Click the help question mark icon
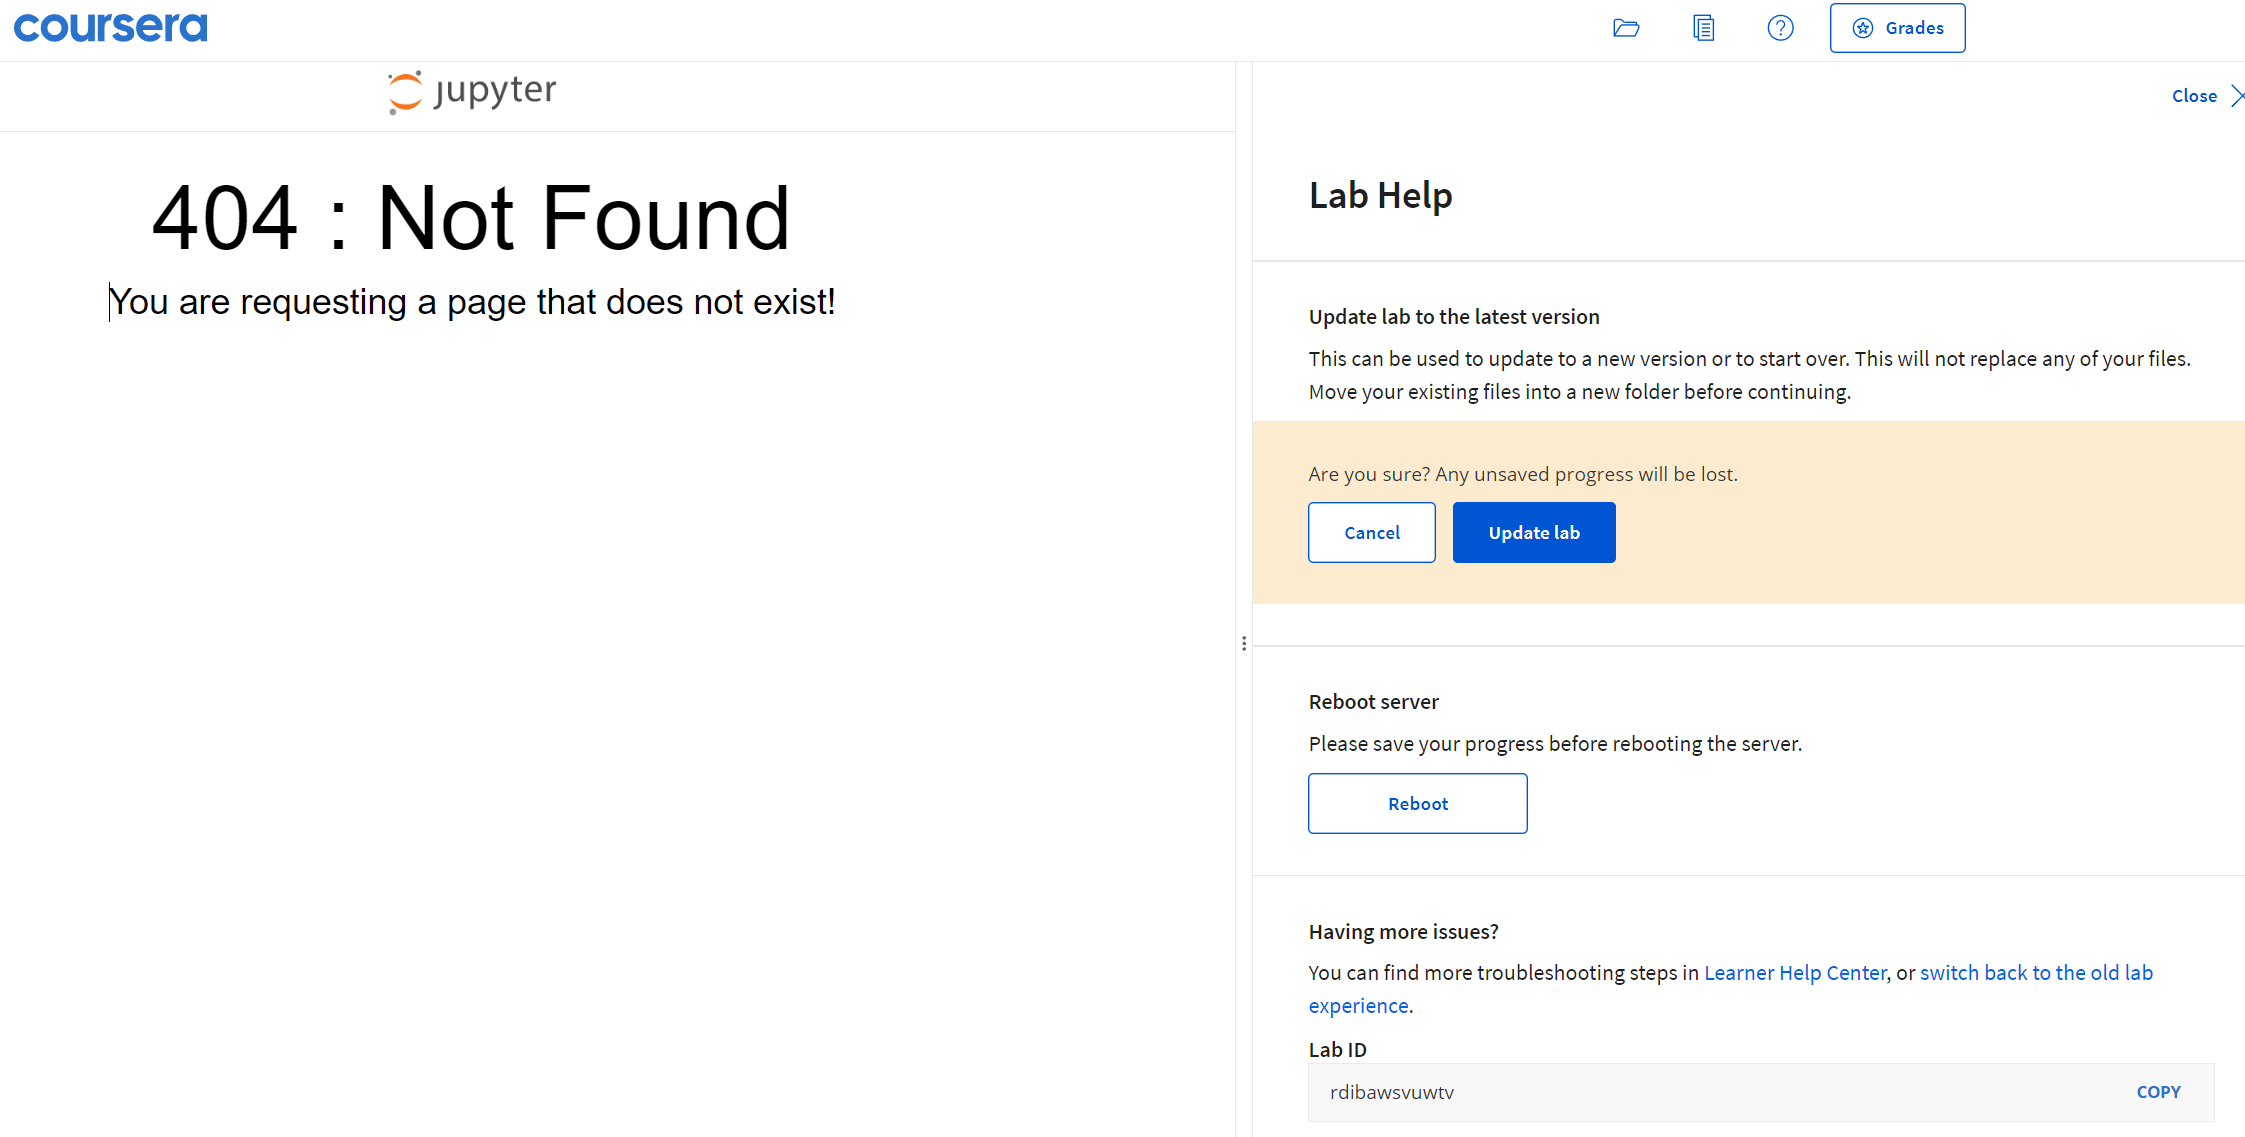The width and height of the screenshot is (2245, 1137). click(1780, 28)
